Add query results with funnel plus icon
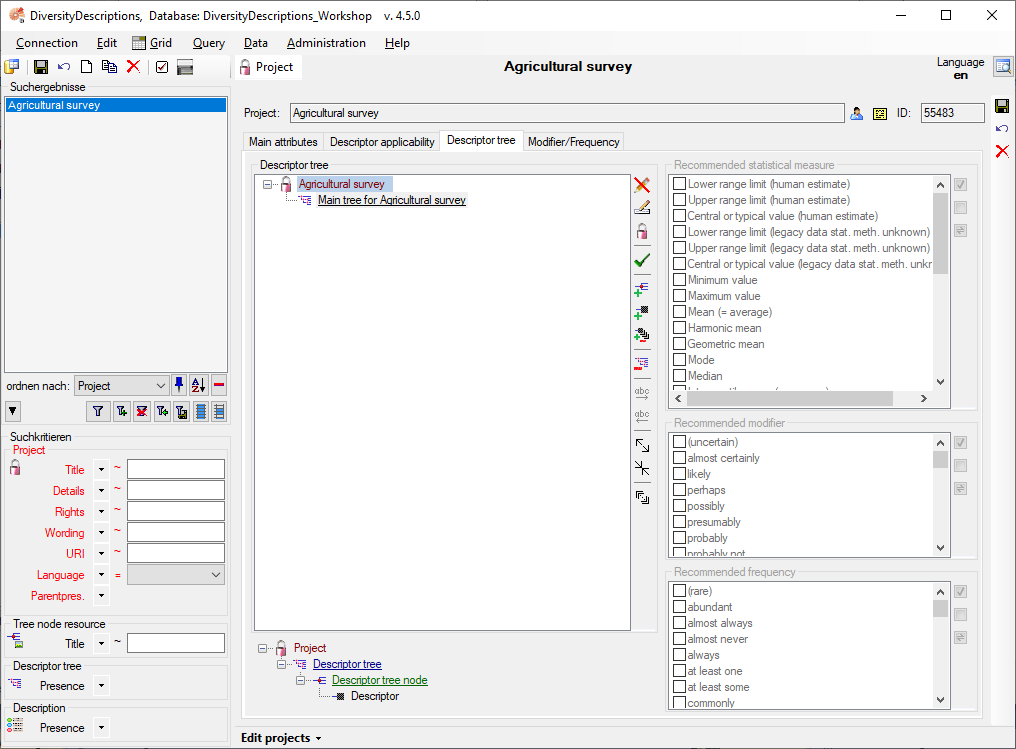 pyautogui.click(x=122, y=411)
